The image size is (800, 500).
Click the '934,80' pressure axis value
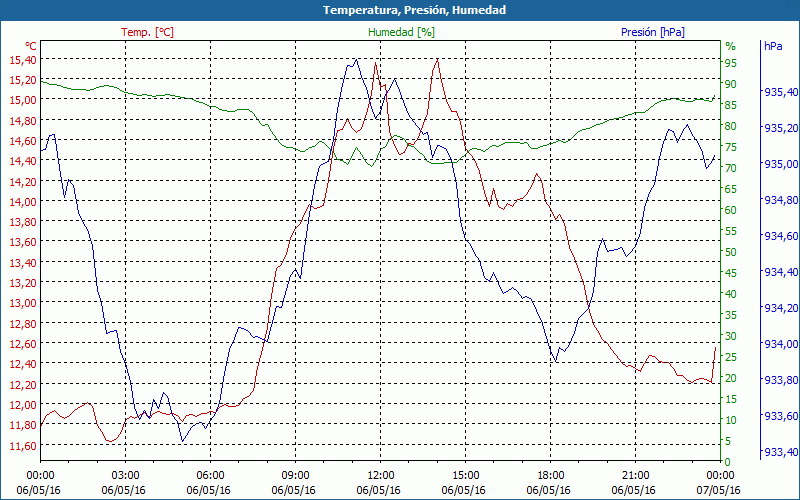tap(780, 200)
